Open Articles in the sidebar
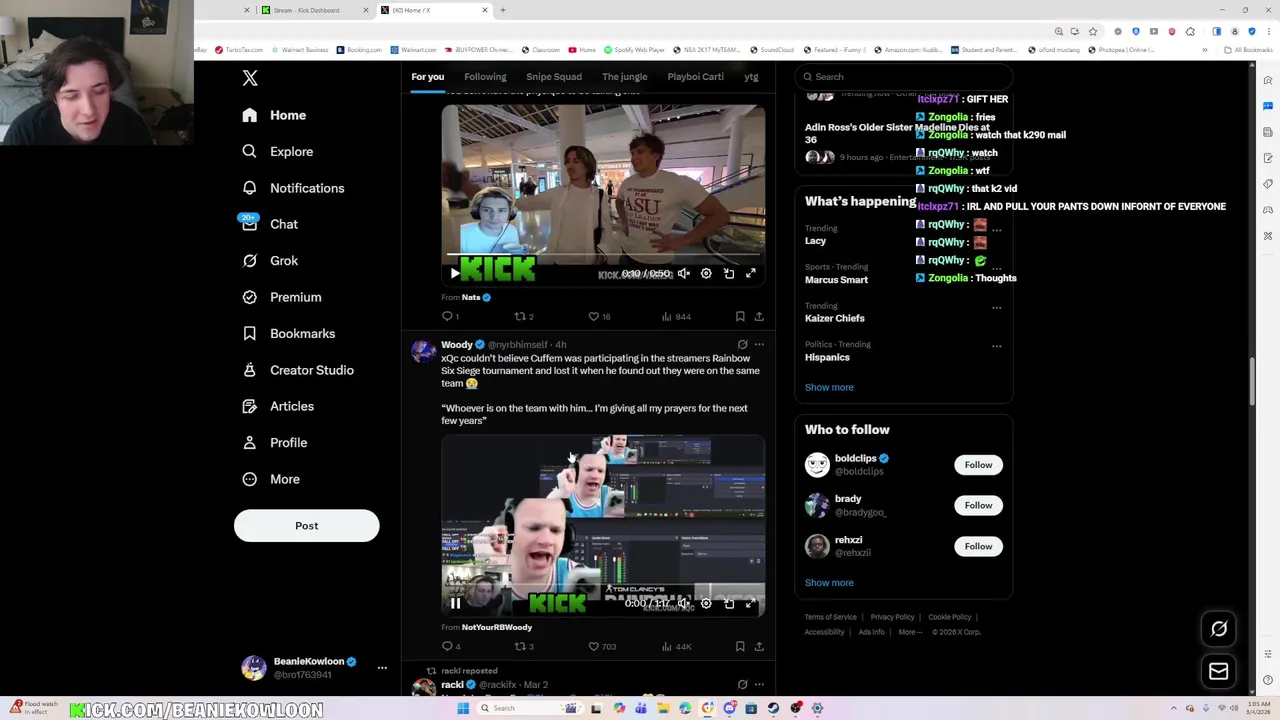This screenshot has width=1280, height=720. [277, 406]
